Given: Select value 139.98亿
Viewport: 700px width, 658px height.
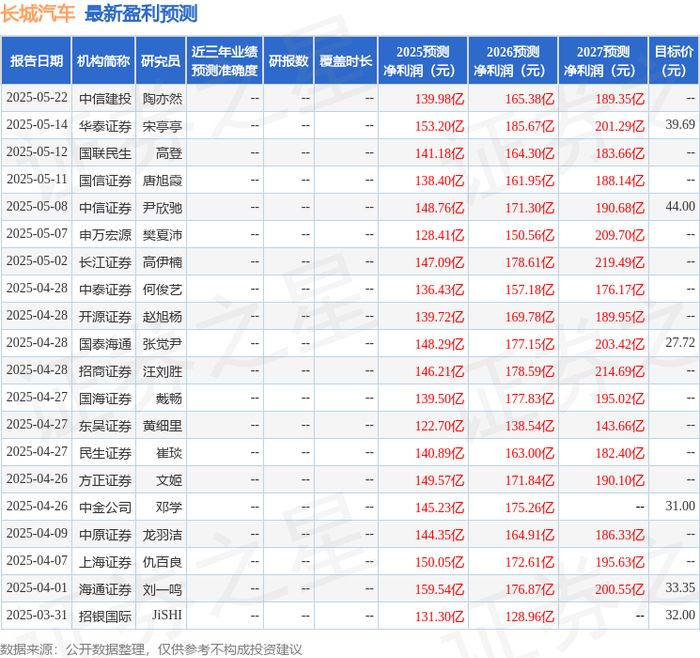Looking at the screenshot, I should [x=439, y=99].
